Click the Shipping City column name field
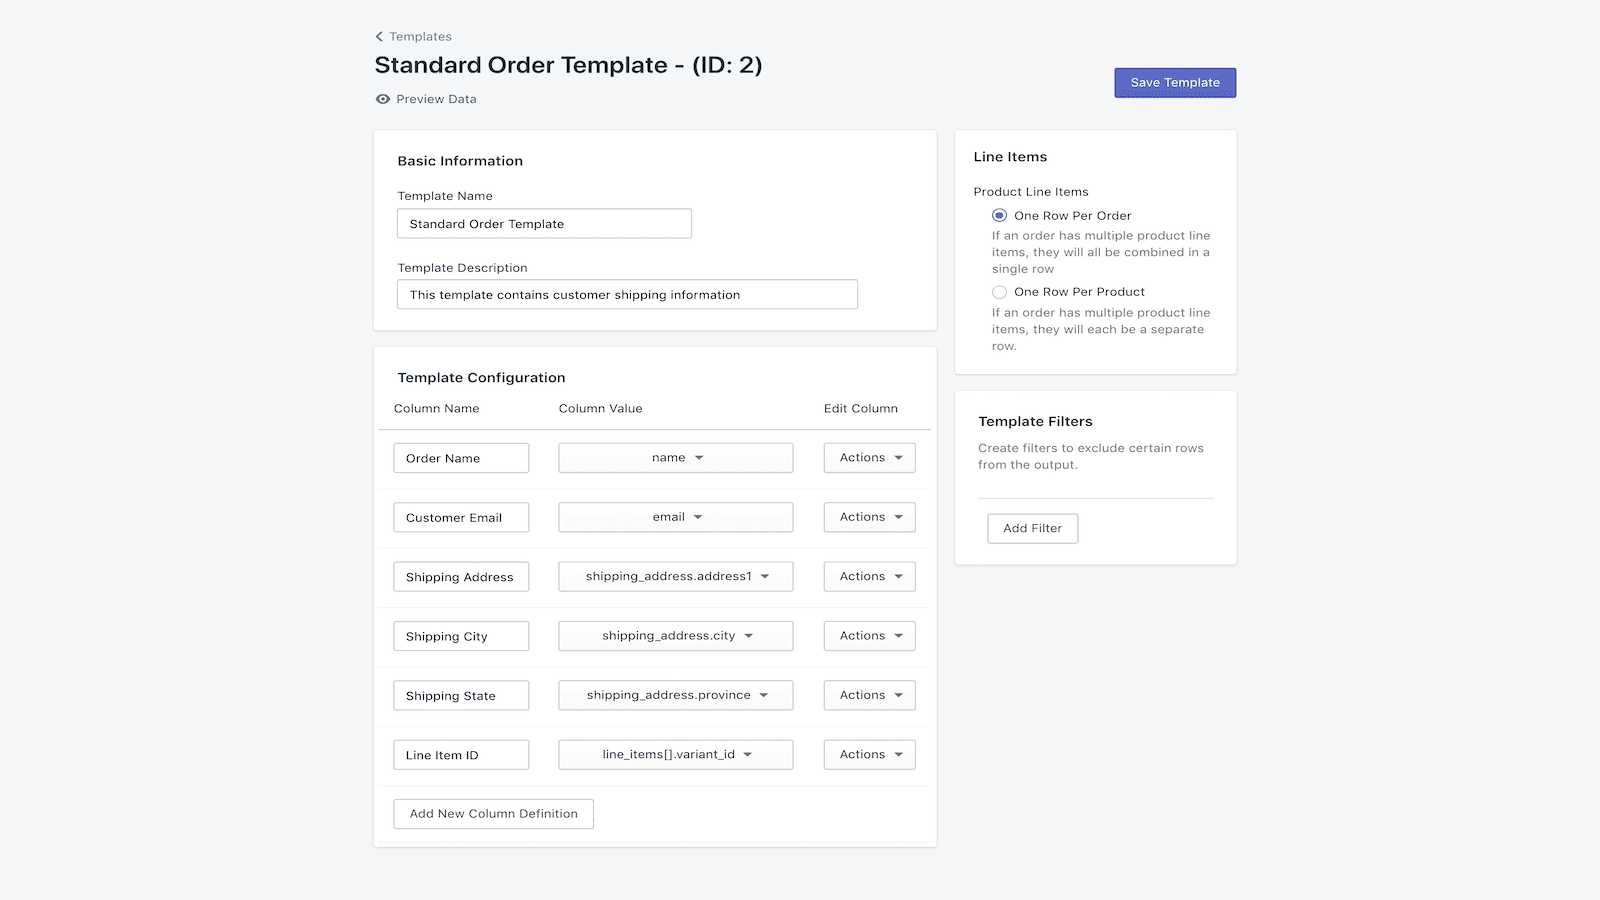 click(x=461, y=636)
